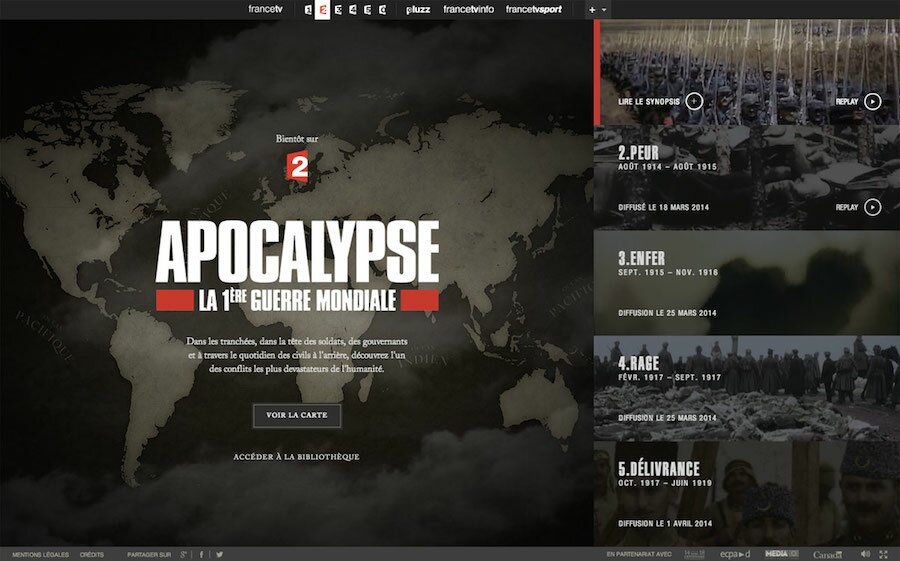Open the France 4 channel icon

352,10
